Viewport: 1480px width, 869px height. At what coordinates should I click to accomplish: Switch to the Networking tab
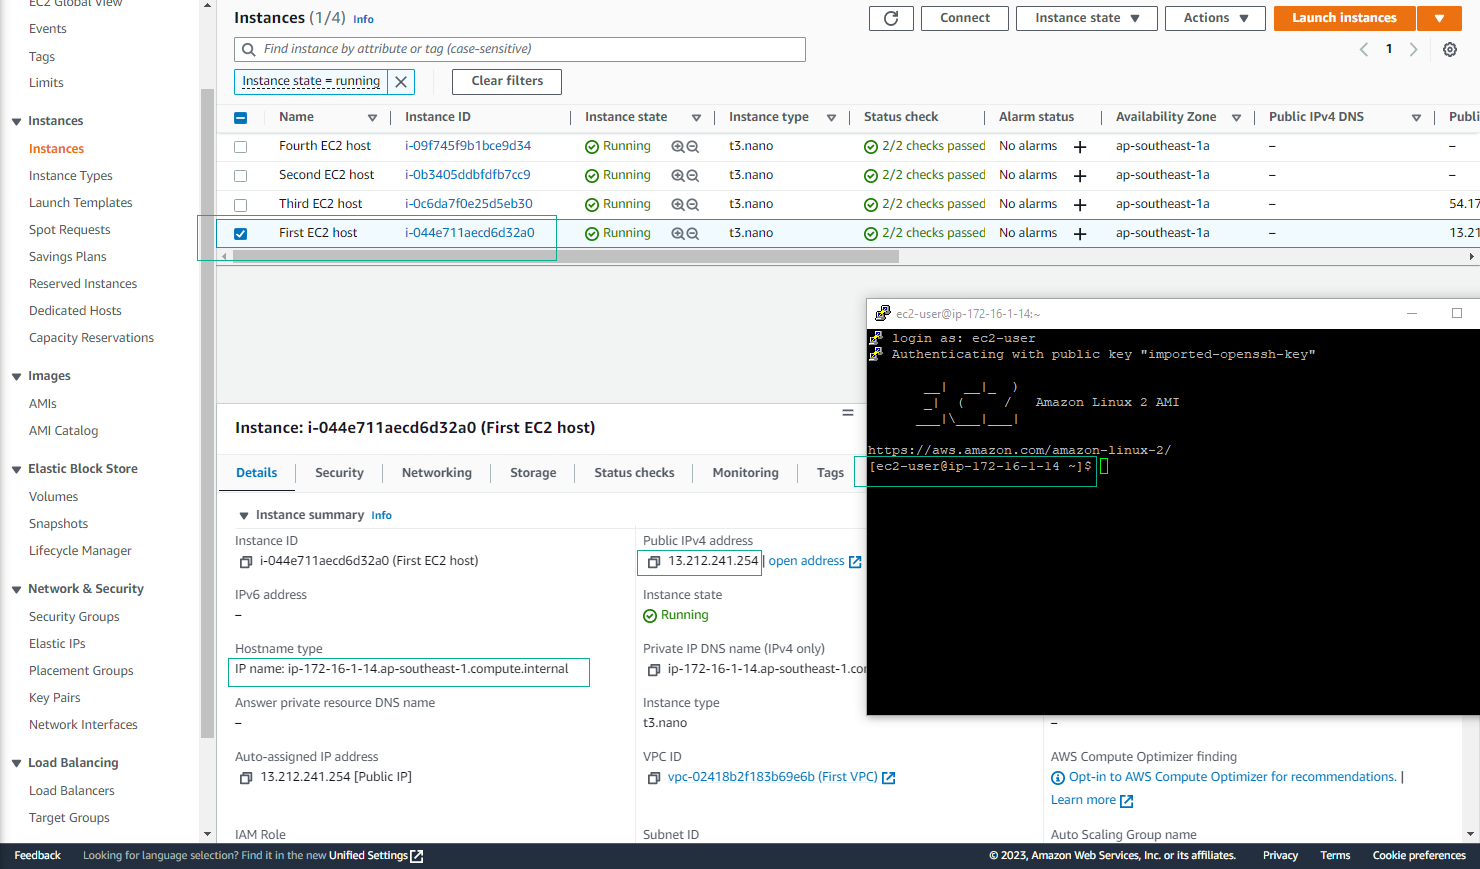436,473
